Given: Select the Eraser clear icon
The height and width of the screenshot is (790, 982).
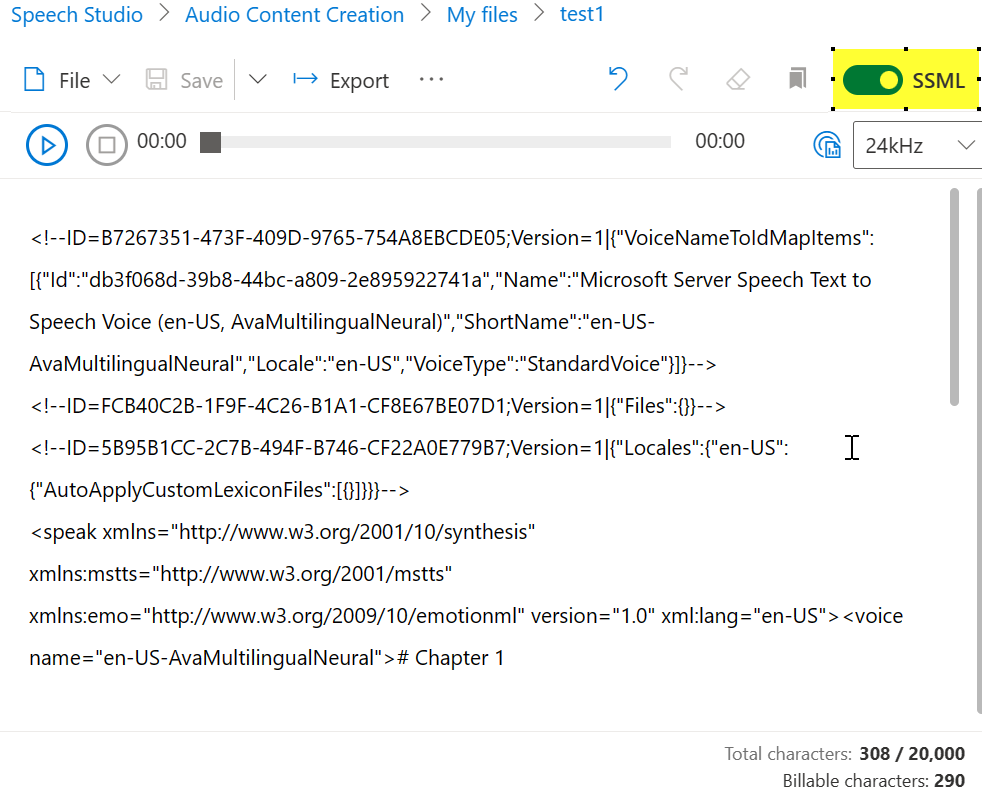Looking at the screenshot, I should click(x=737, y=80).
